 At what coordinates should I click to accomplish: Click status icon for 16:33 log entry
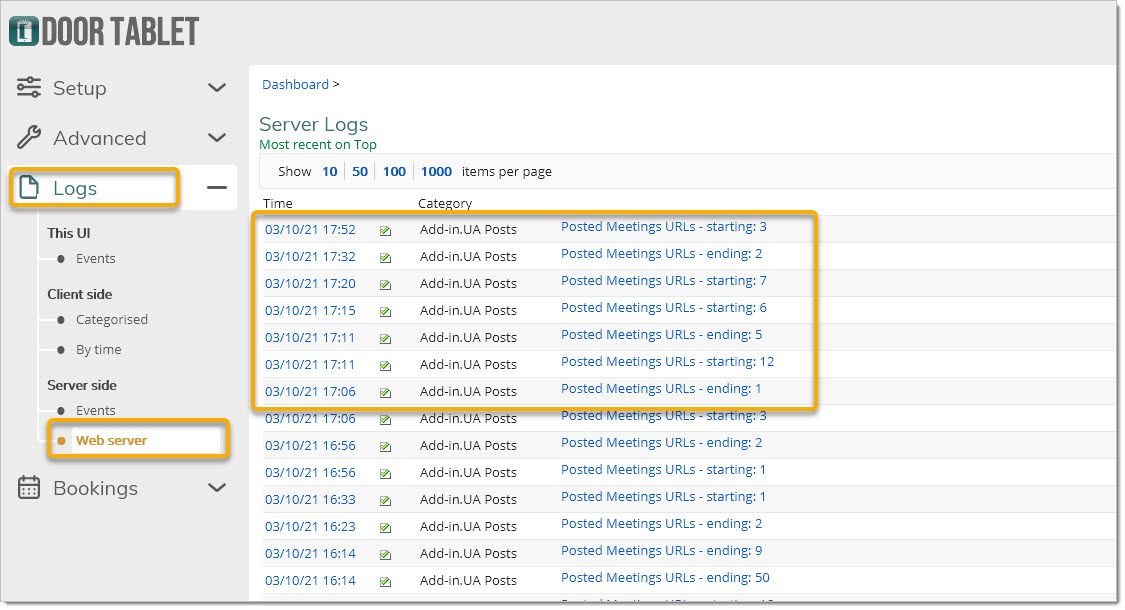385,500
